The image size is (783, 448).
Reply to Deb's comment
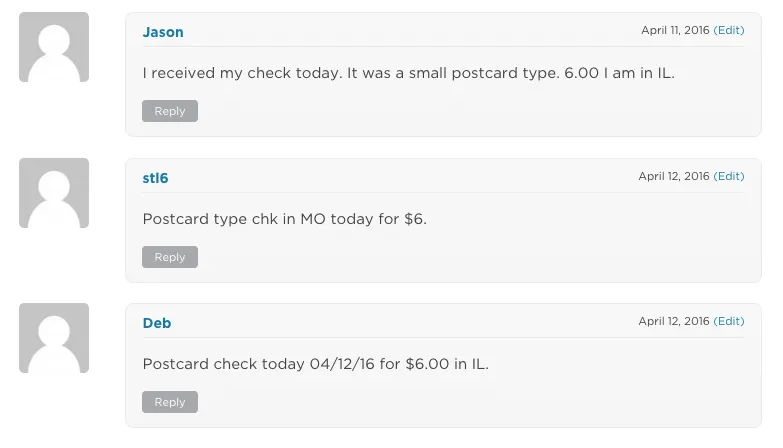pos(170,402)
